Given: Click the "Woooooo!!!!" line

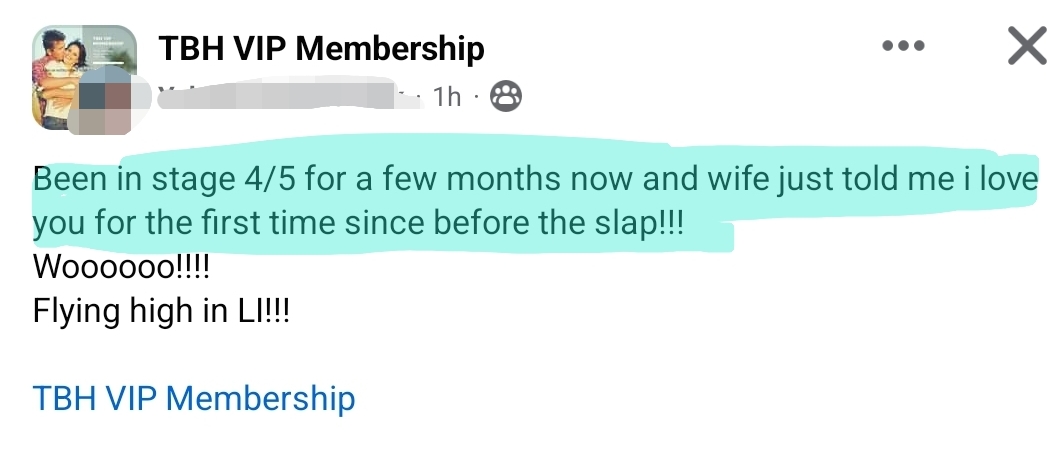Looking at the screenshot, I should 122,268.
